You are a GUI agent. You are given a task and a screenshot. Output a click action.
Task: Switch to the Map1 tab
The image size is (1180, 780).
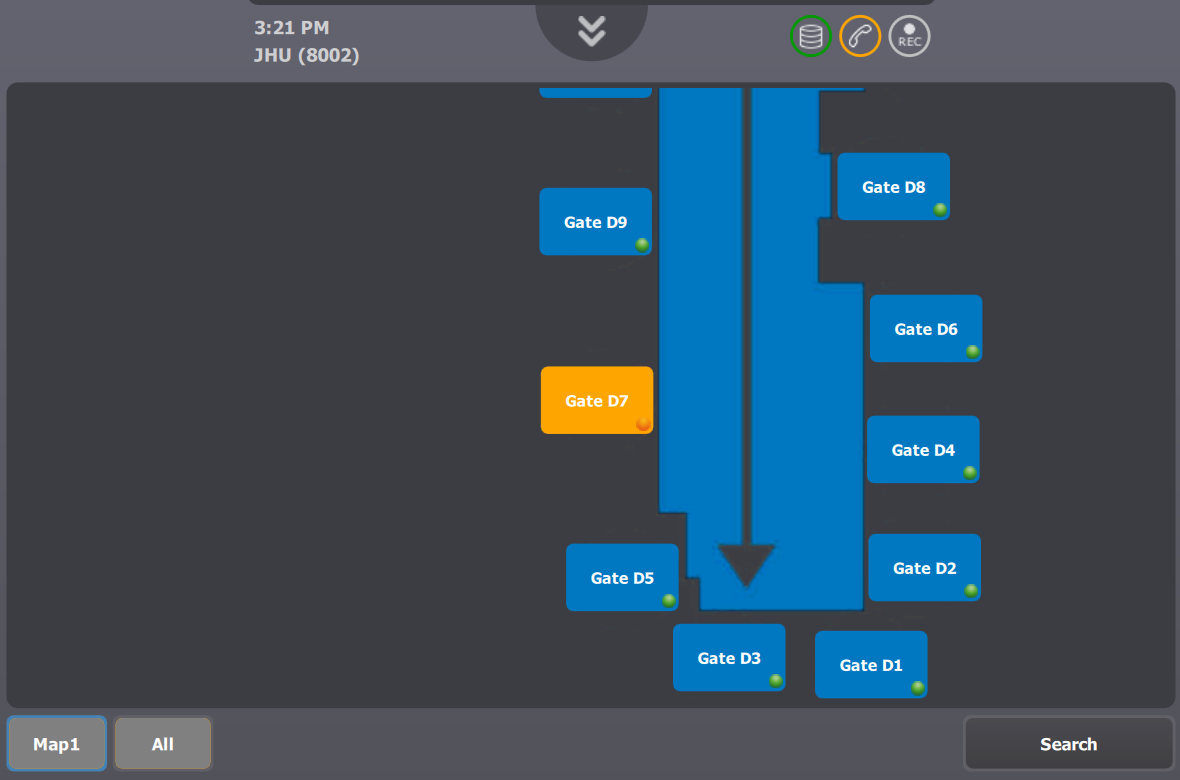pyautogui.click(x=56, y=744)
